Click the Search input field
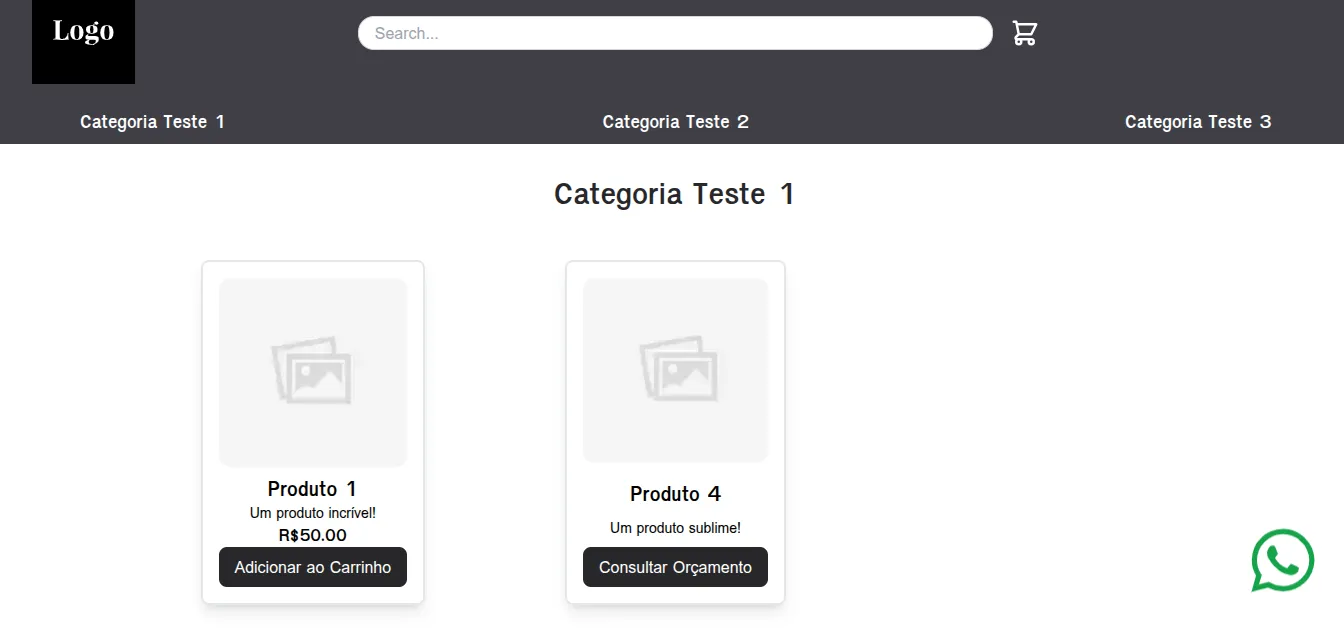1344x640 pixels. [675, 33]
